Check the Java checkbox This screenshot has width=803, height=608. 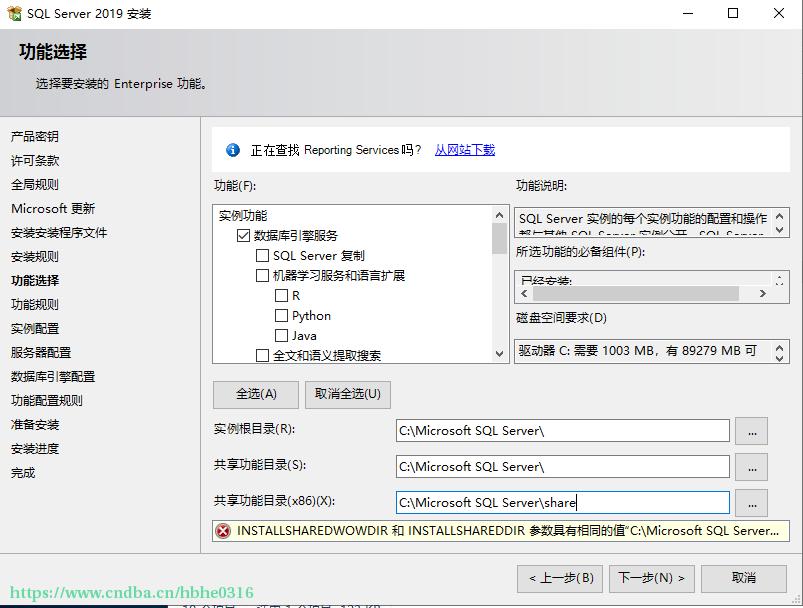coord(281,336)
